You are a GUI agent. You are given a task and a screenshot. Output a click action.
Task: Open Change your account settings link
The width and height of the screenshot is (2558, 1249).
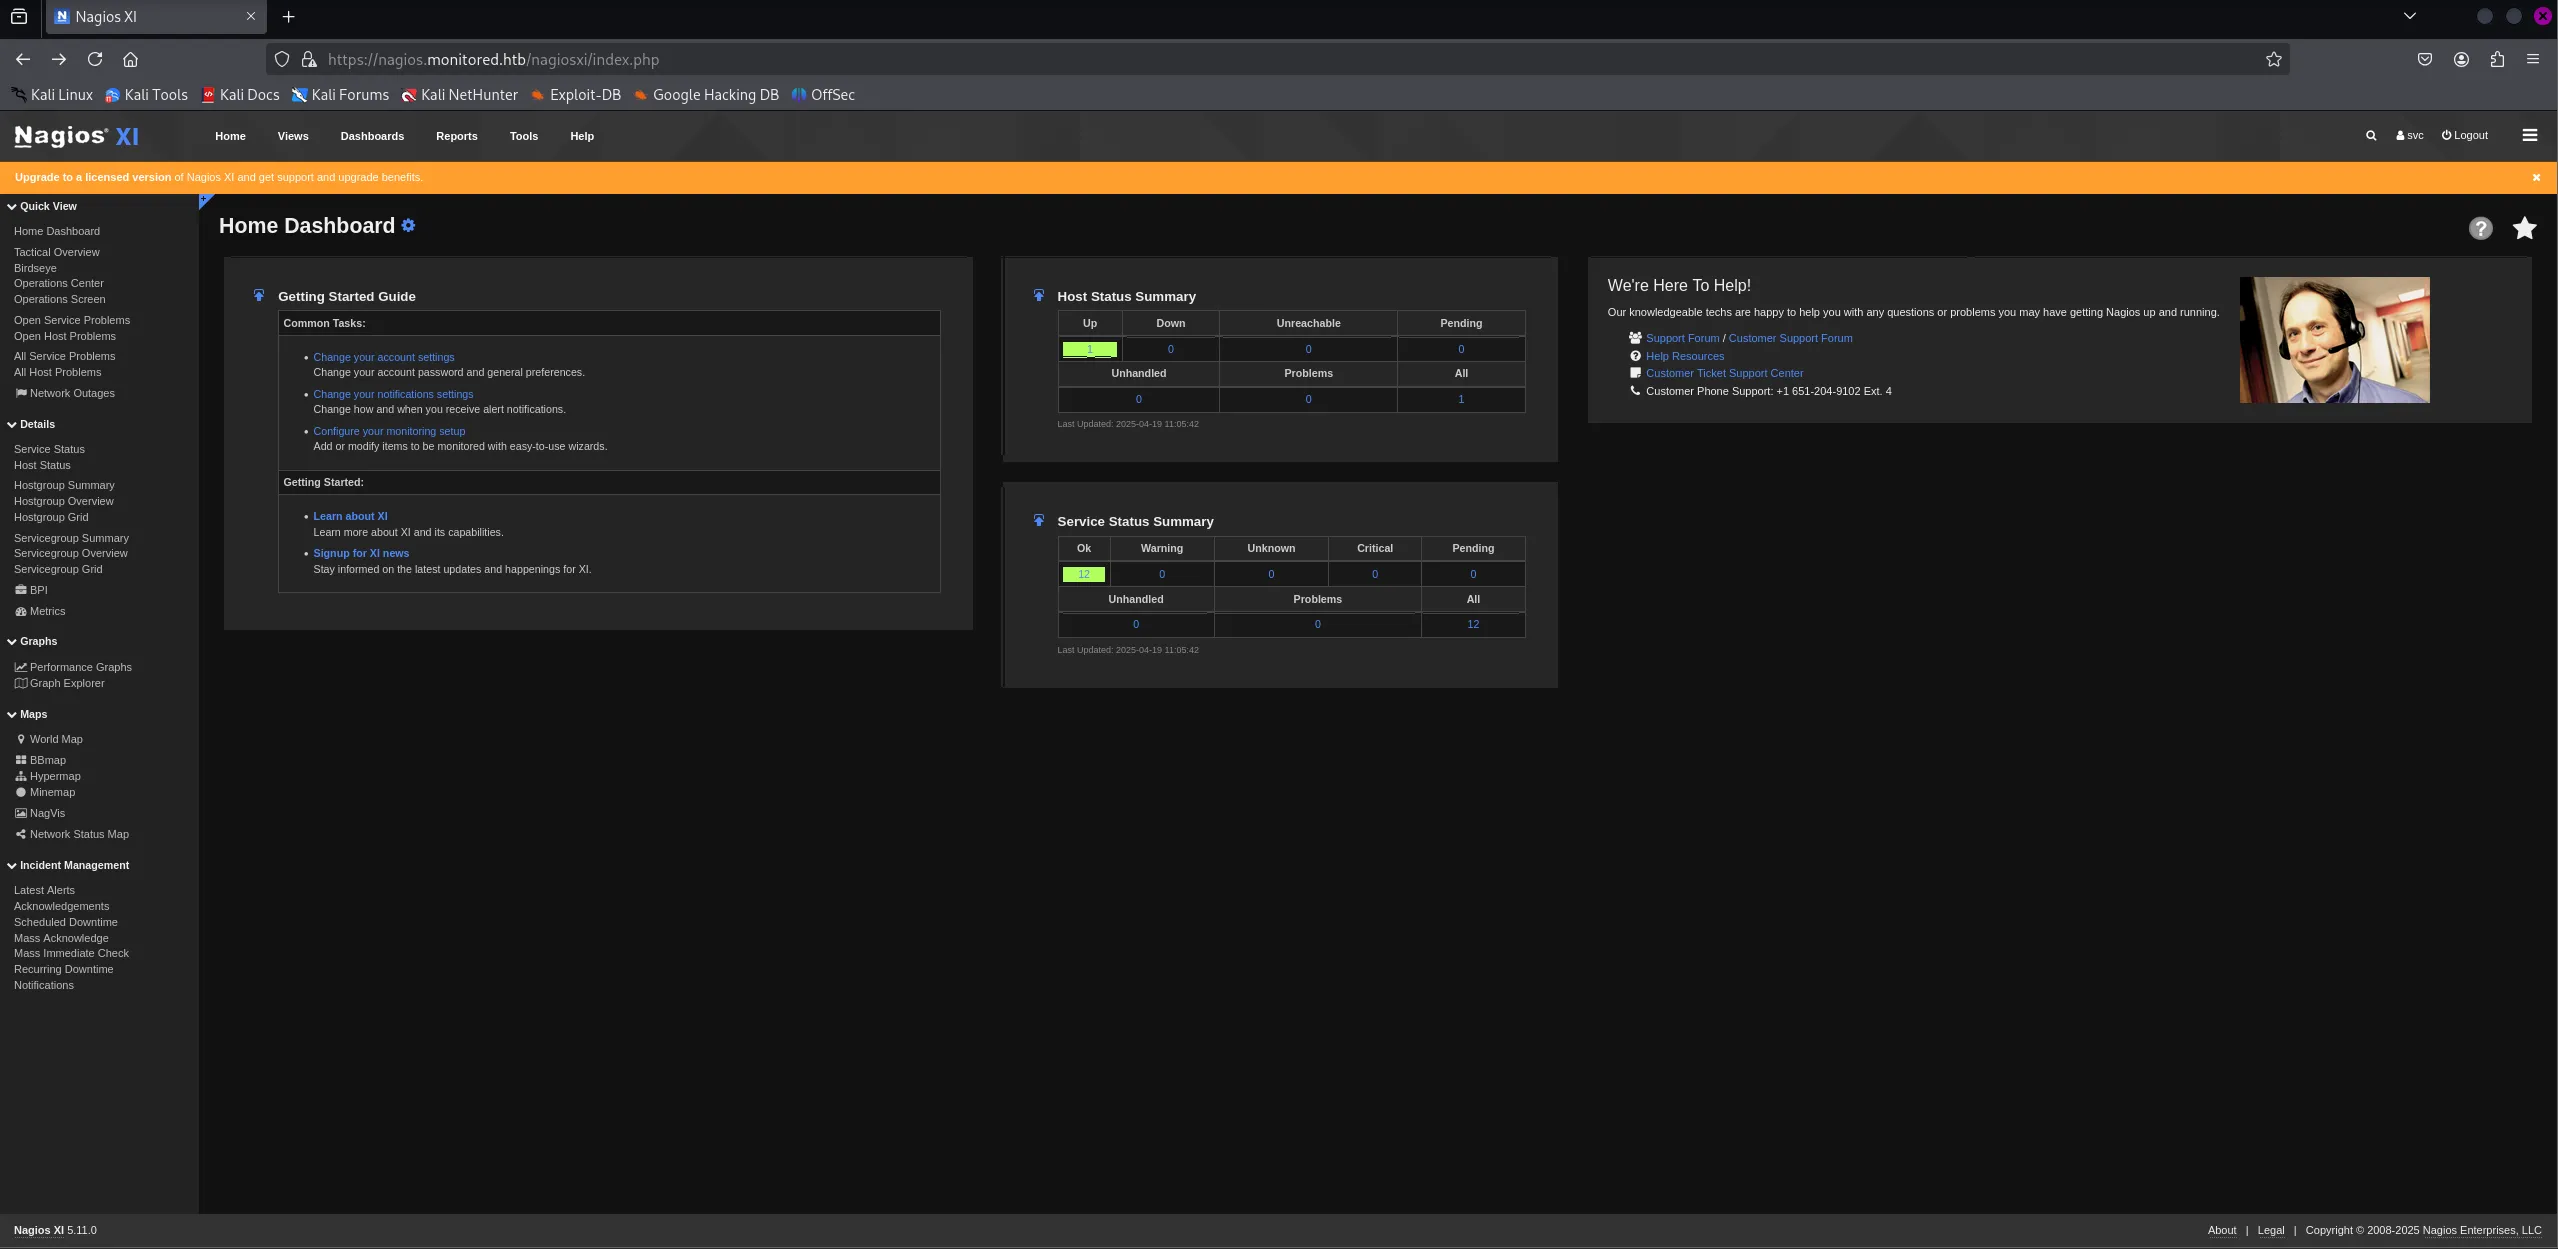click(383, 357)
